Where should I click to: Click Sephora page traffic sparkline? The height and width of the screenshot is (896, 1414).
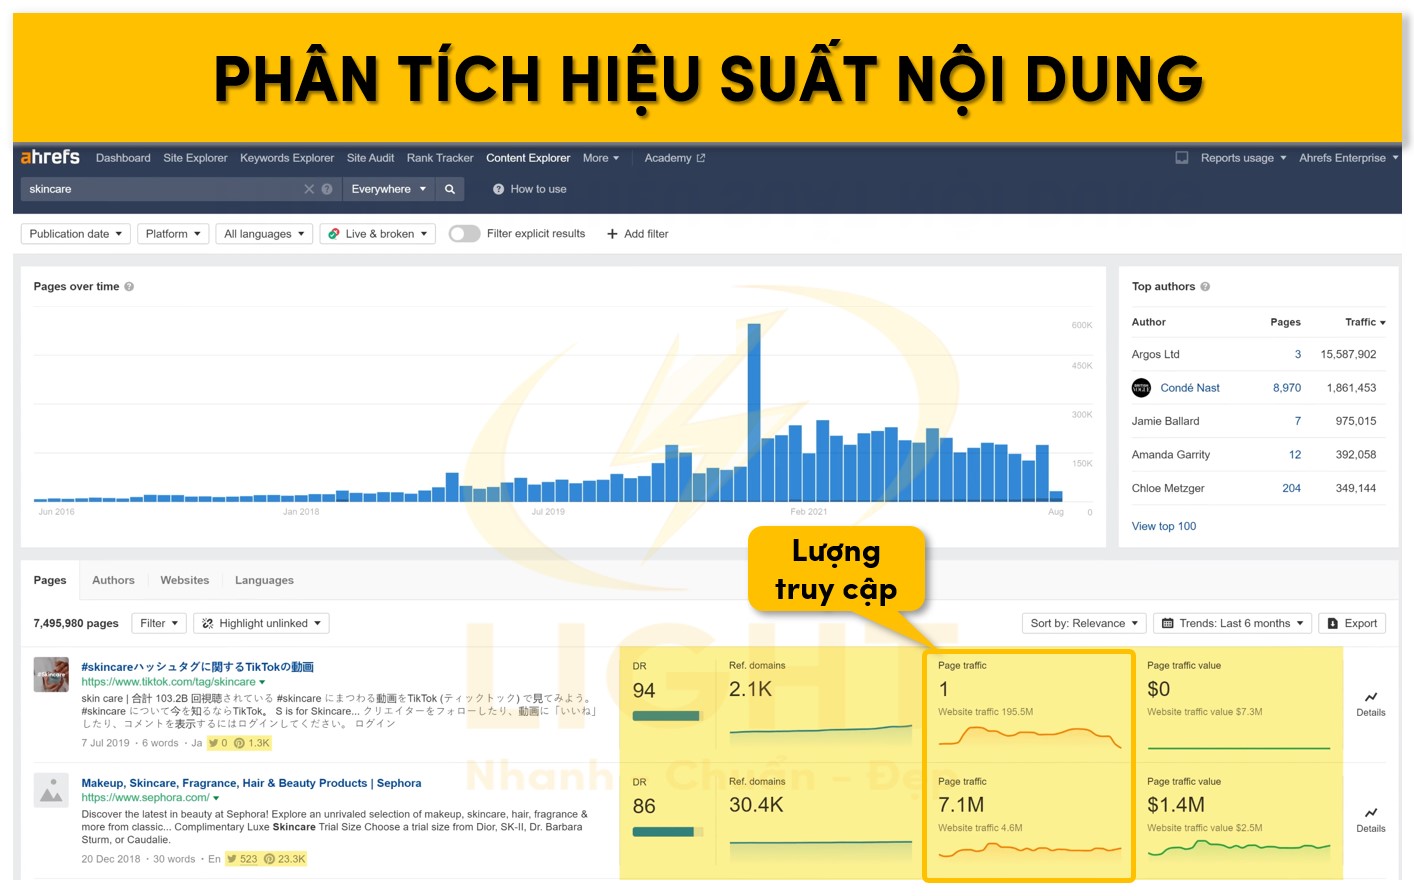click(x=1029, y=850)
